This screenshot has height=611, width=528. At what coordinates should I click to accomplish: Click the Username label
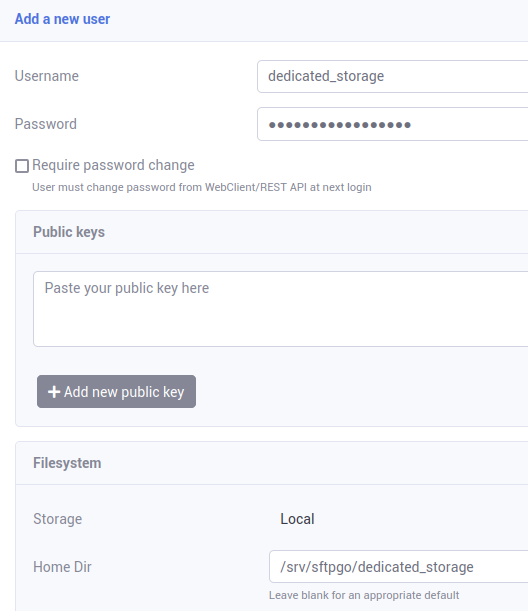tap(47, 76)
